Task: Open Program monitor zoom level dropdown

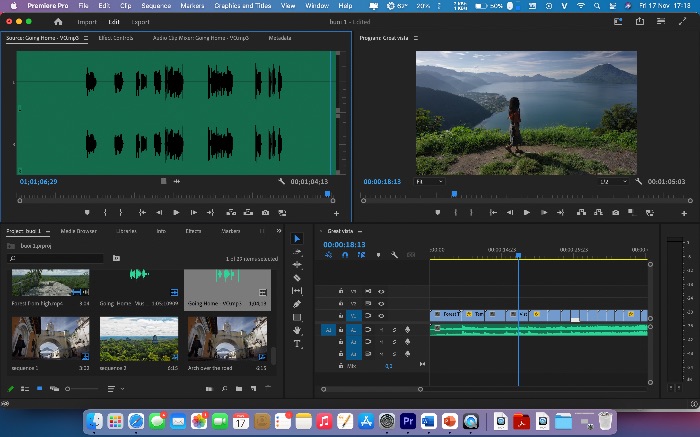Action: tap(429, 182)
